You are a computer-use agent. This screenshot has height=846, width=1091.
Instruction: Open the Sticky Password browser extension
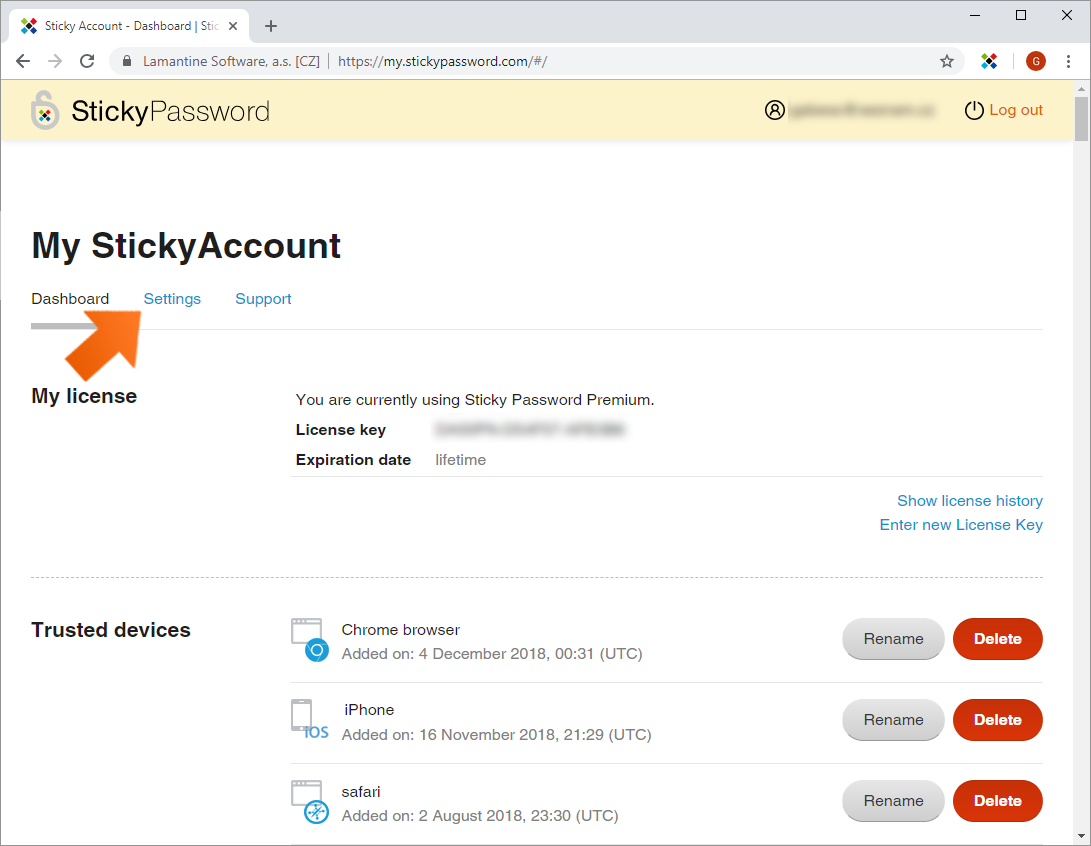coord(989,61)
